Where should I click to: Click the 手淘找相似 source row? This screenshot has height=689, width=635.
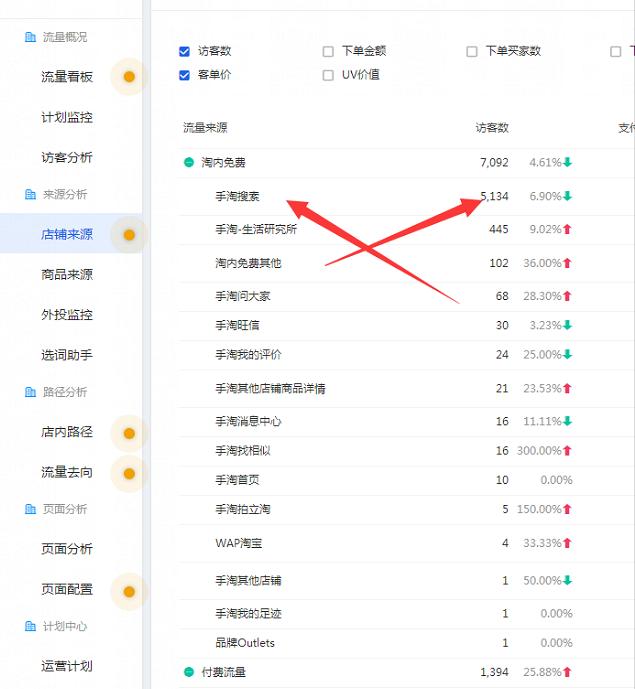(406, 451)
